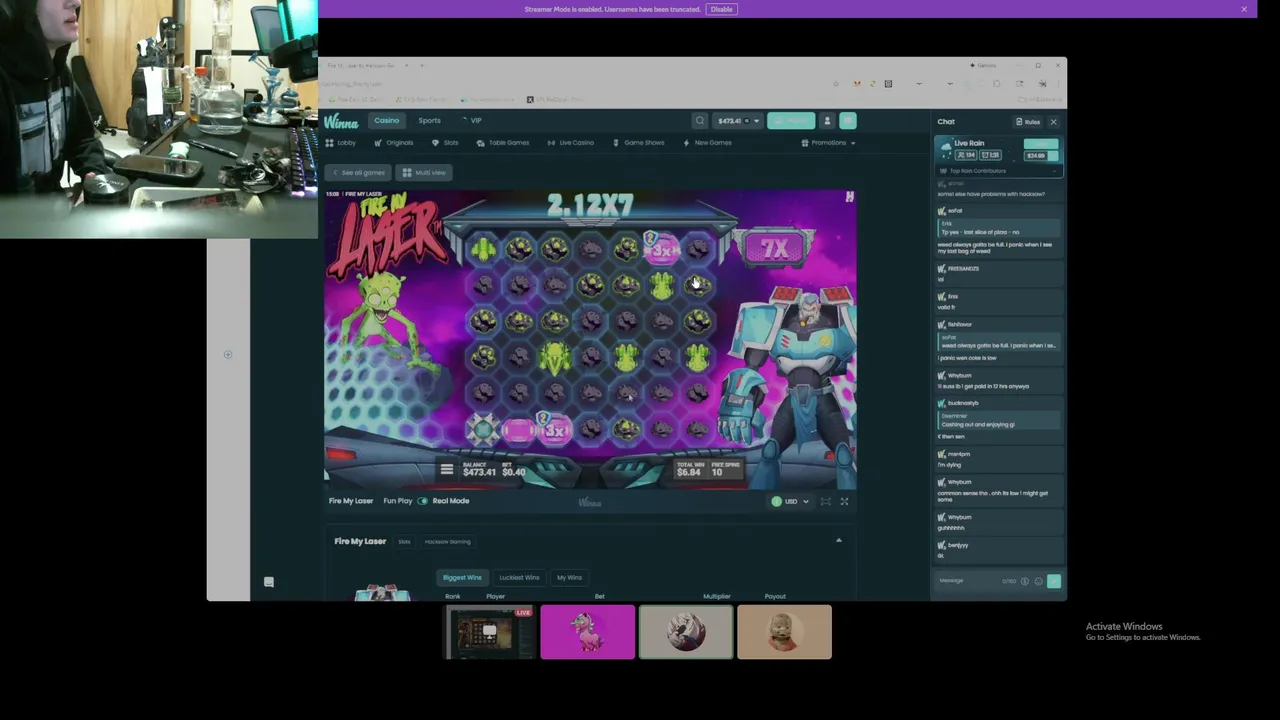Open the VIP section
Screen dimensions: 1280x720
[472, 120]
